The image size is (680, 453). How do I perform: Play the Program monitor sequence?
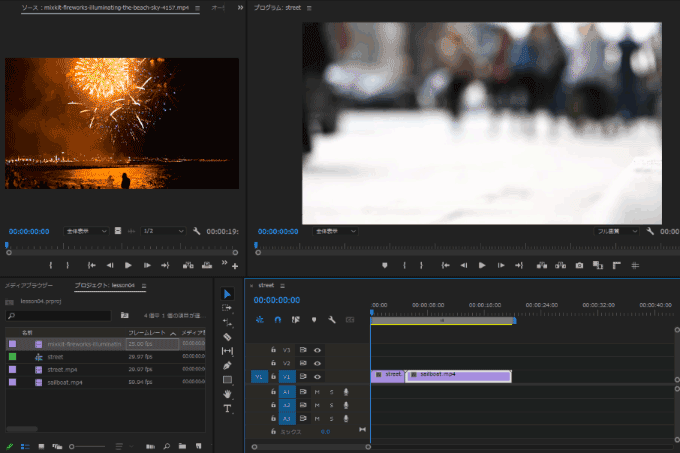coord(482,265)
